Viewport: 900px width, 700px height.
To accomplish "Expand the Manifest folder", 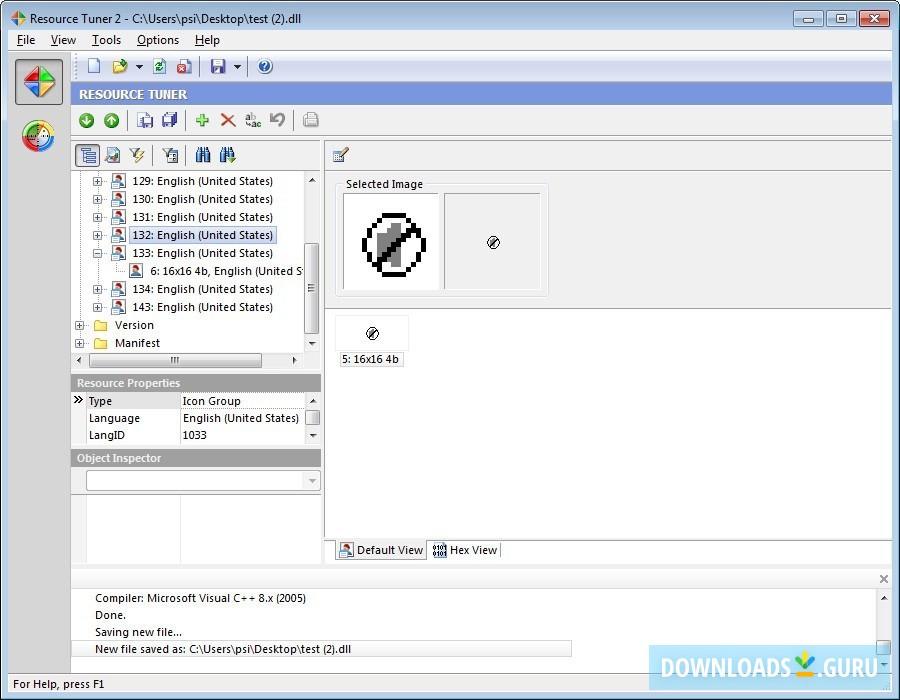I will click(79, 344).
